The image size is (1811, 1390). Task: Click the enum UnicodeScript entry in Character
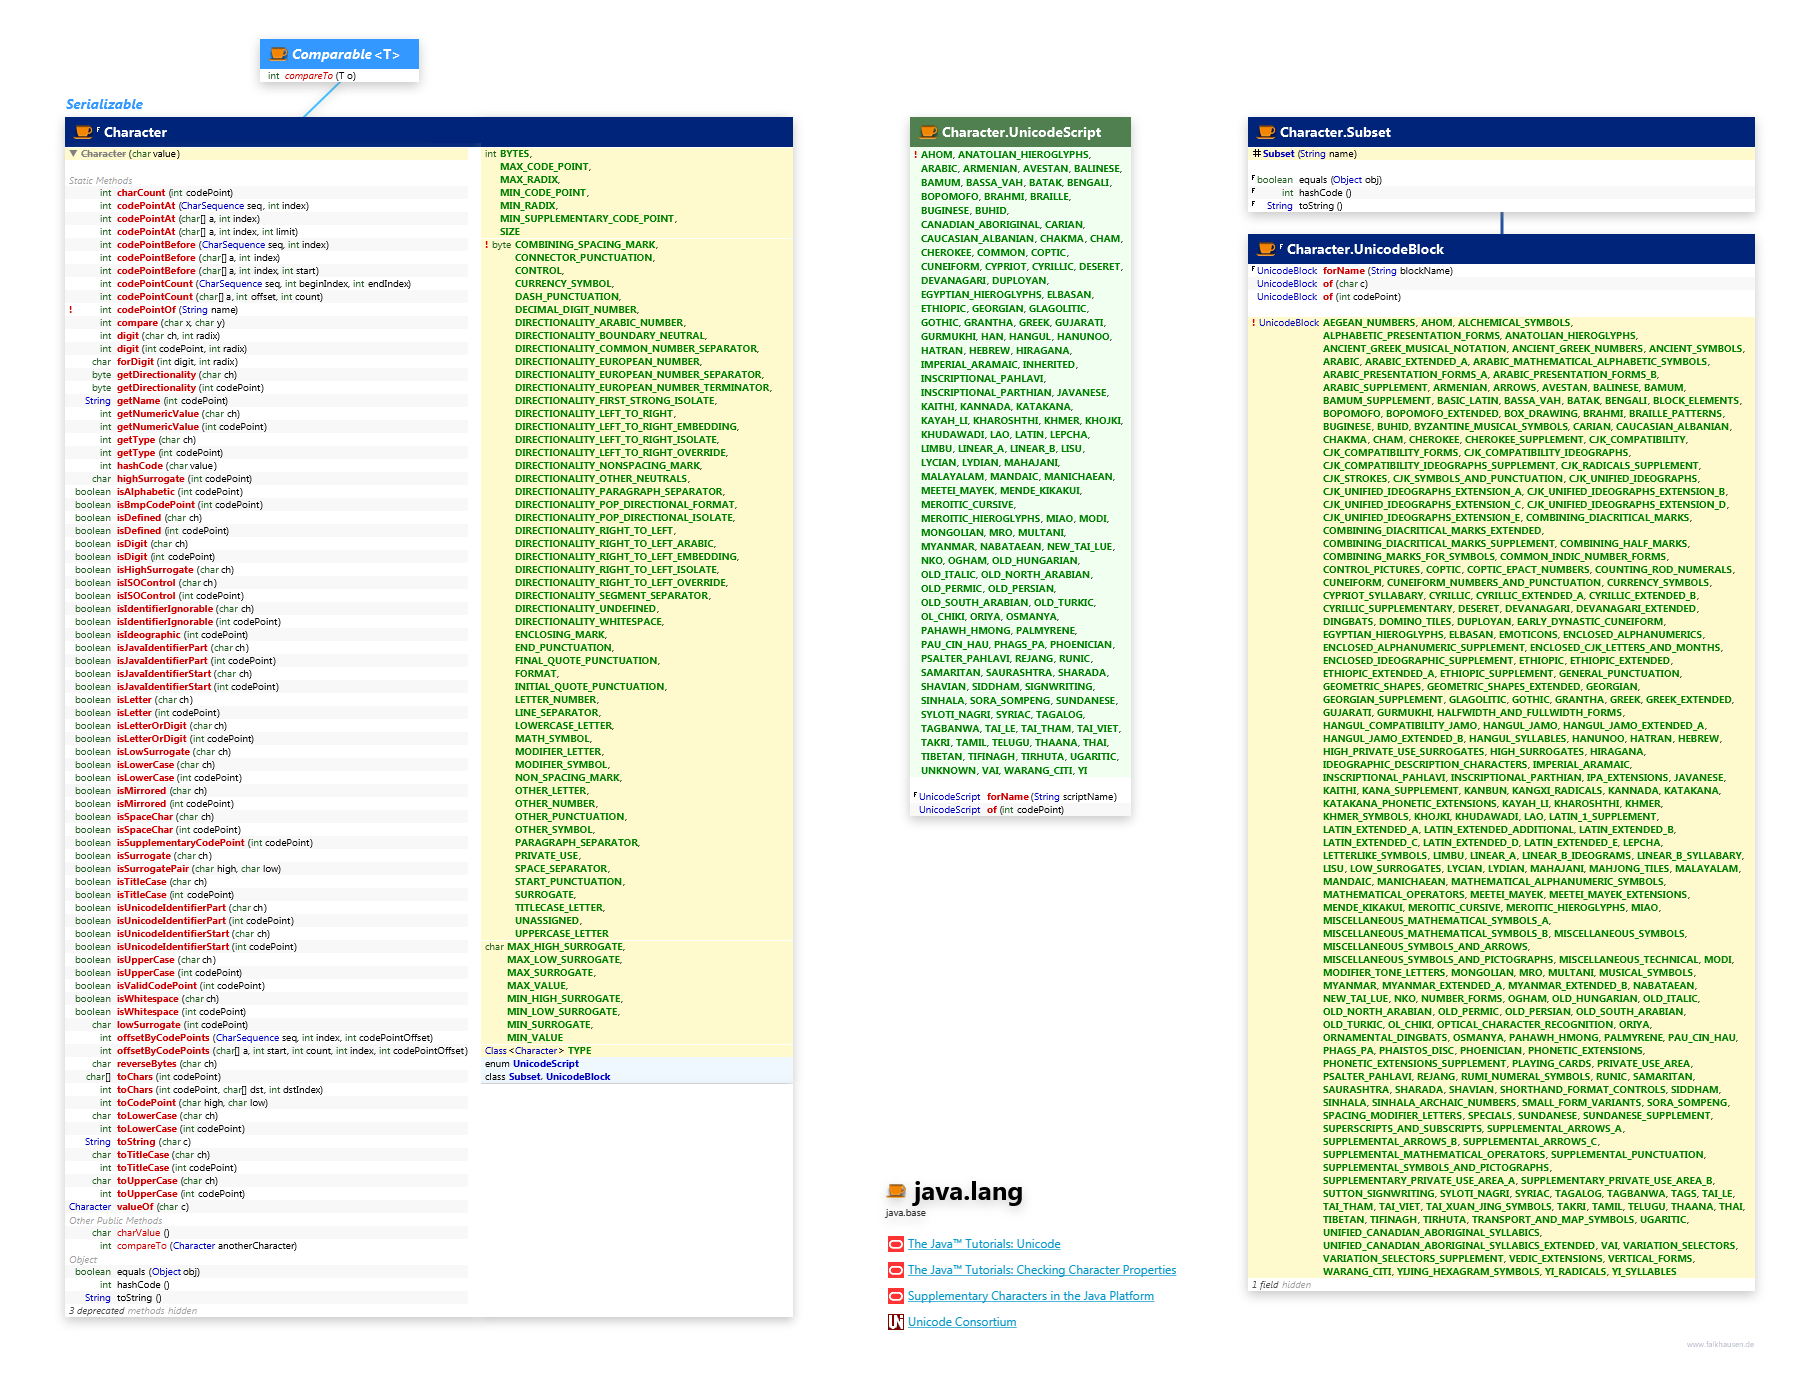click(532, 1064)
